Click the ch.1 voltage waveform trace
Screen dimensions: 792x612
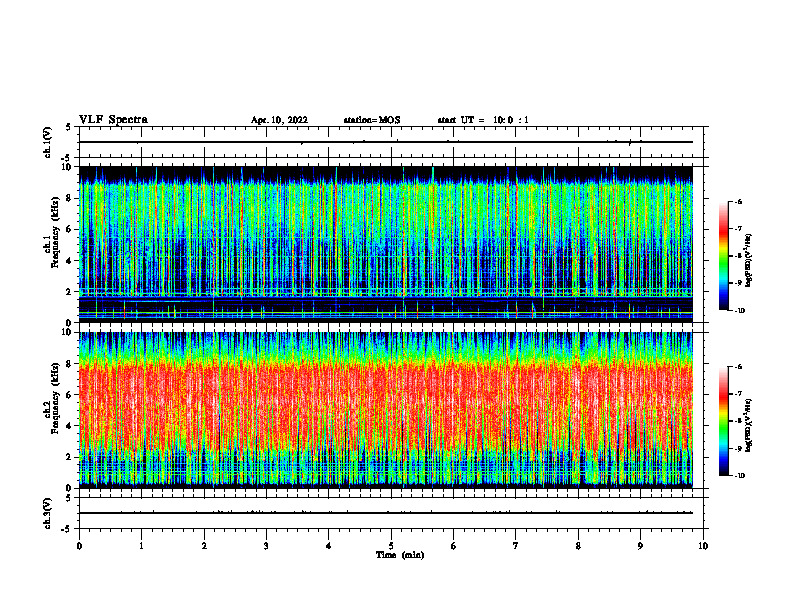click(x=386, y=142)
